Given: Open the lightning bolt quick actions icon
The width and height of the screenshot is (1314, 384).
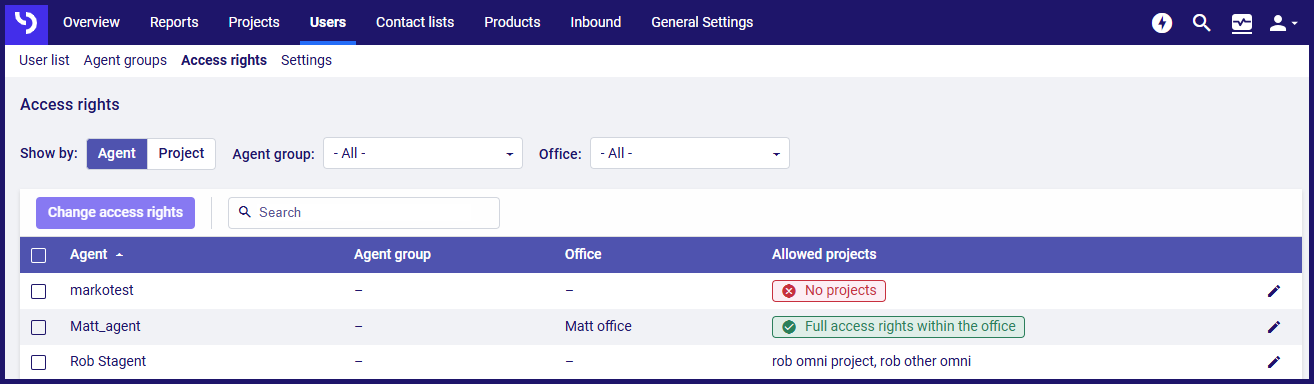Looking at the screenshot, I should (1162, 23).
